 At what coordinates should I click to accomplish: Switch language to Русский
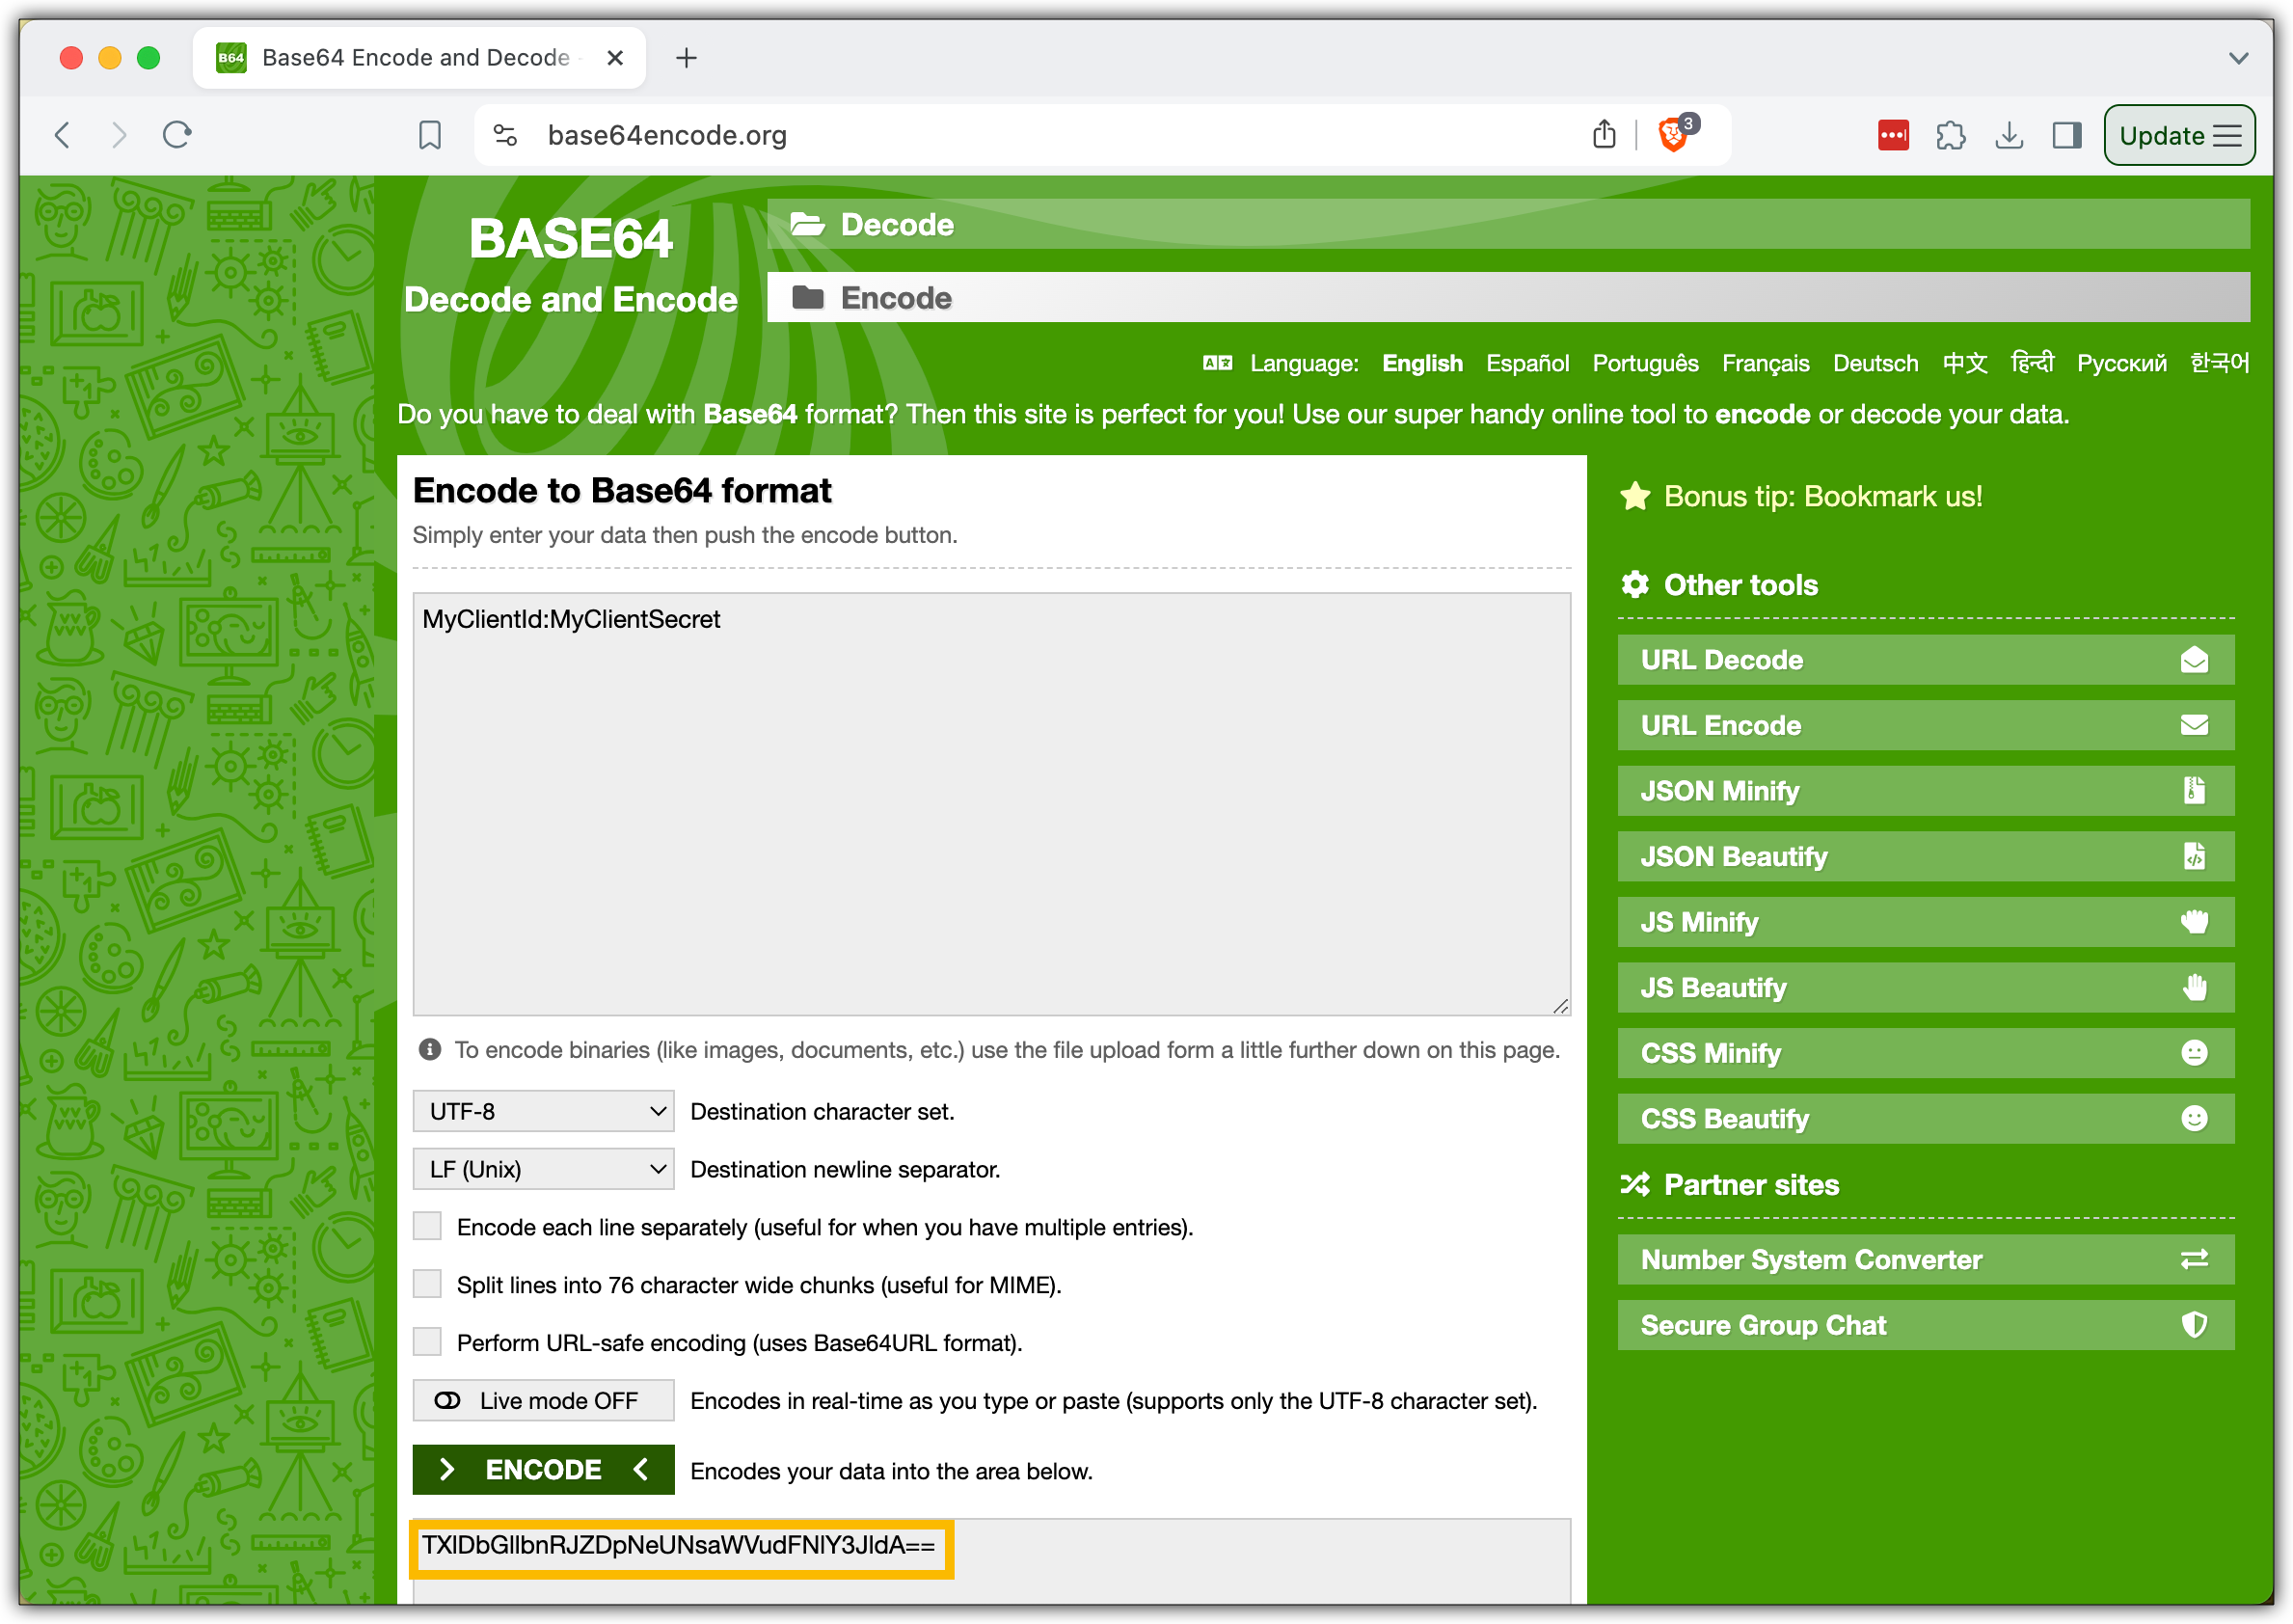click(2121, 363)
